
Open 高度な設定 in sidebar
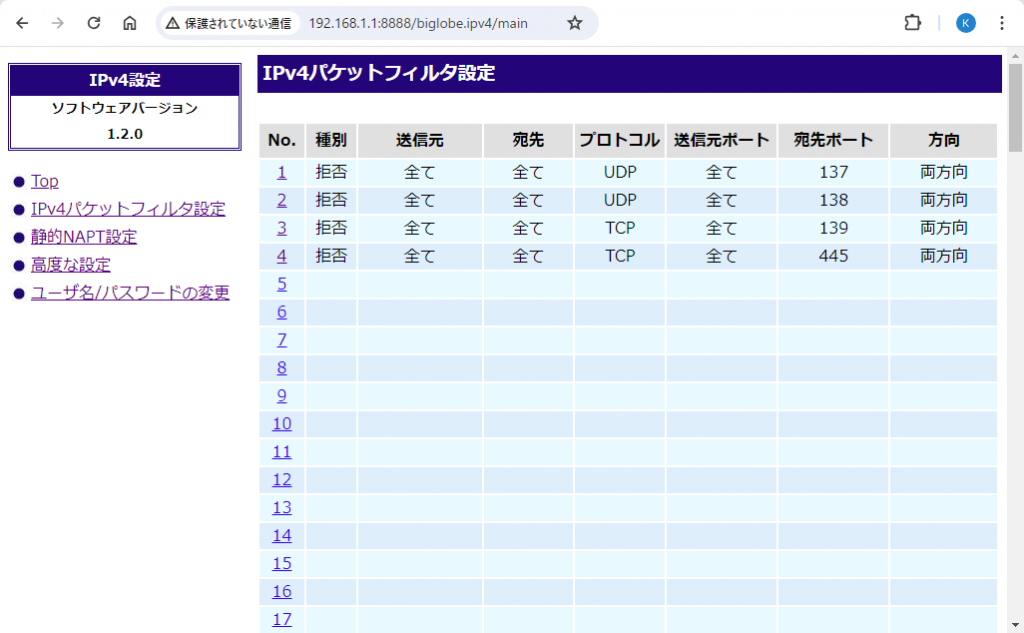(x=71, y=265)
